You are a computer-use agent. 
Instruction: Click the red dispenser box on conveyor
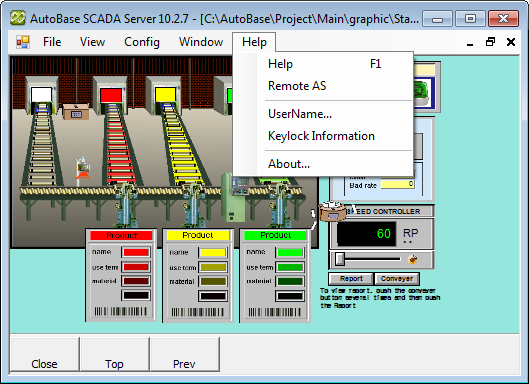111,95
